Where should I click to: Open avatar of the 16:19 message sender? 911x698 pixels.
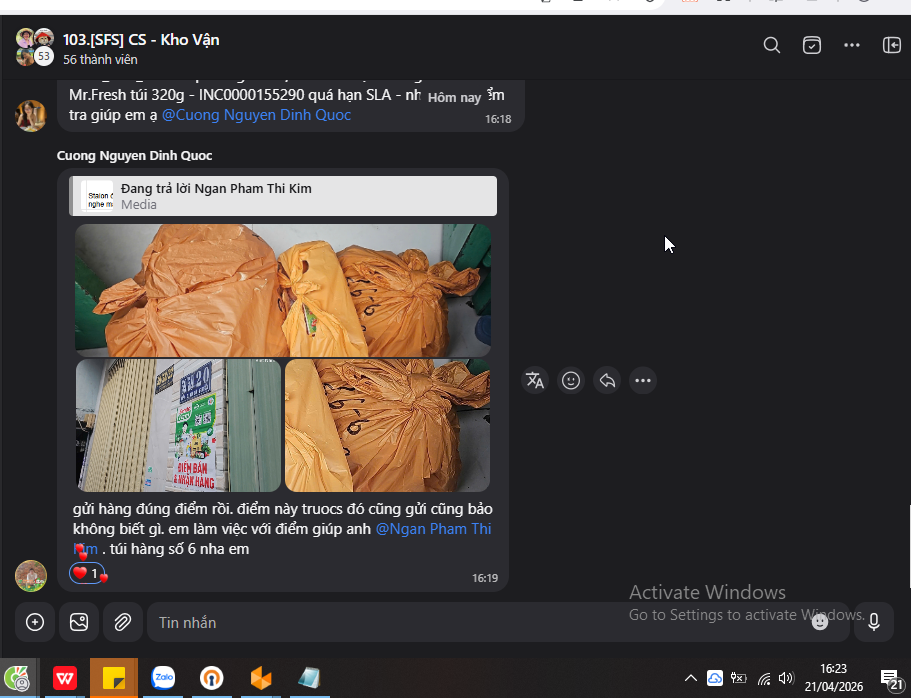point(30,576)
